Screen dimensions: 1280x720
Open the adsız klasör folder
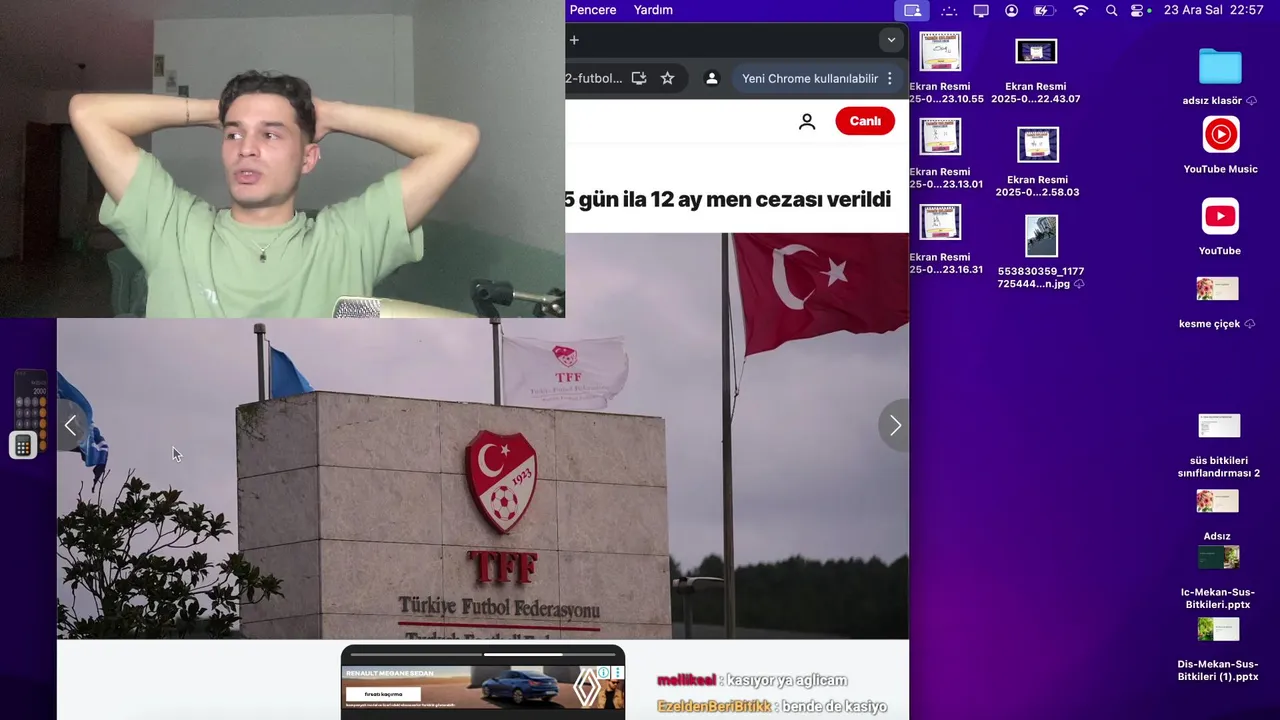coord(1220,66)
